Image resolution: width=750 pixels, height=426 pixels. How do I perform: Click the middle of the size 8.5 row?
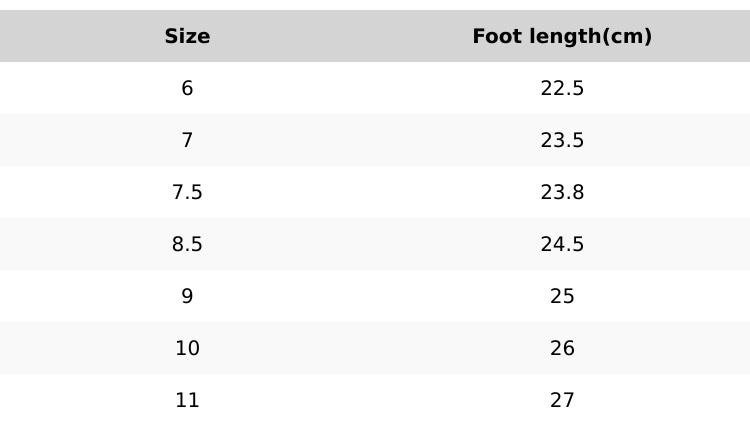point(375,245)
